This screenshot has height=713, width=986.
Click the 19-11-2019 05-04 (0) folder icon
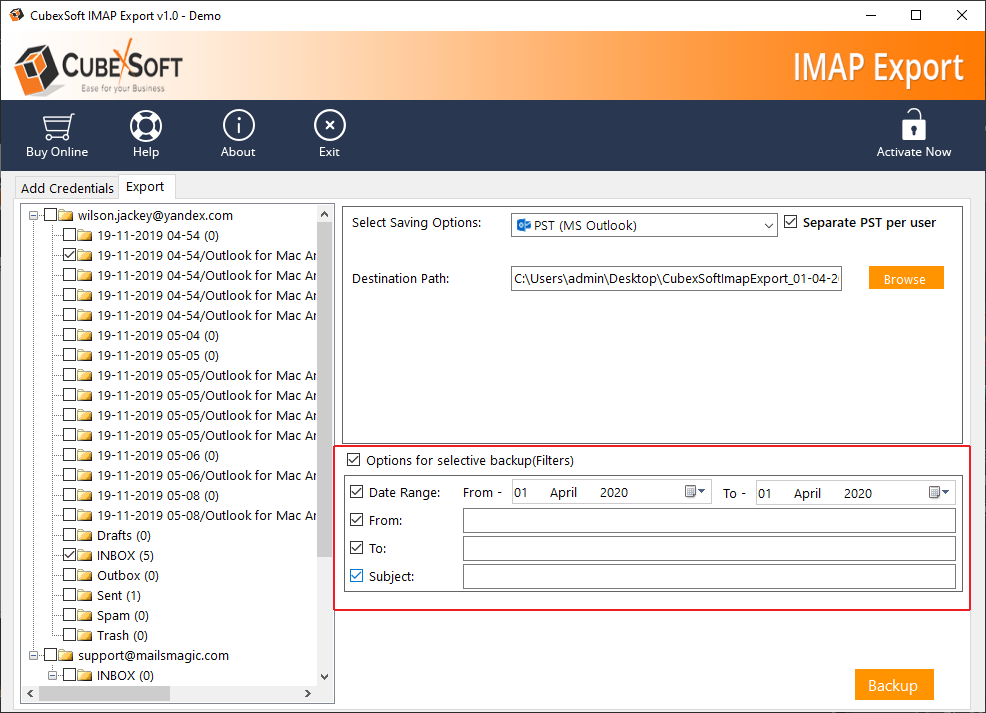coord(85,336)
